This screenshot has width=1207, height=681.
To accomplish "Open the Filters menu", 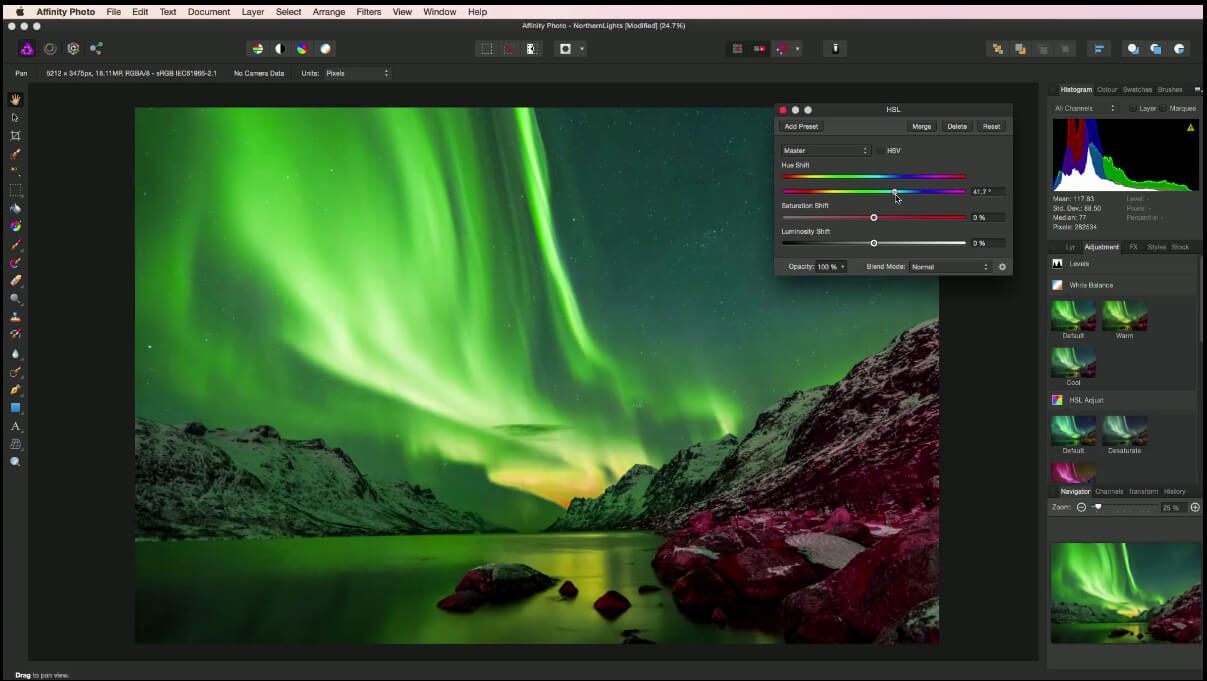I will [369, 12].
